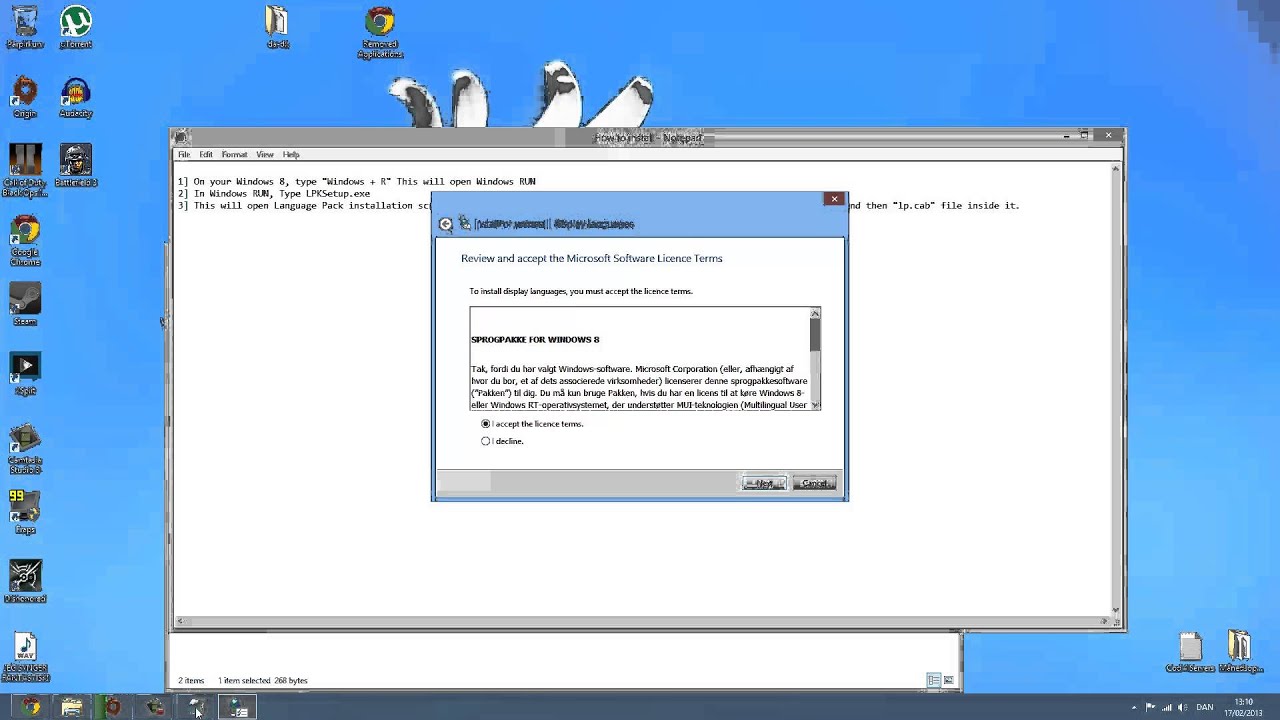Open the zipped folder icon at desktop top
The width and height of the screenshot is (1280, 720).
tap(277, 27)
